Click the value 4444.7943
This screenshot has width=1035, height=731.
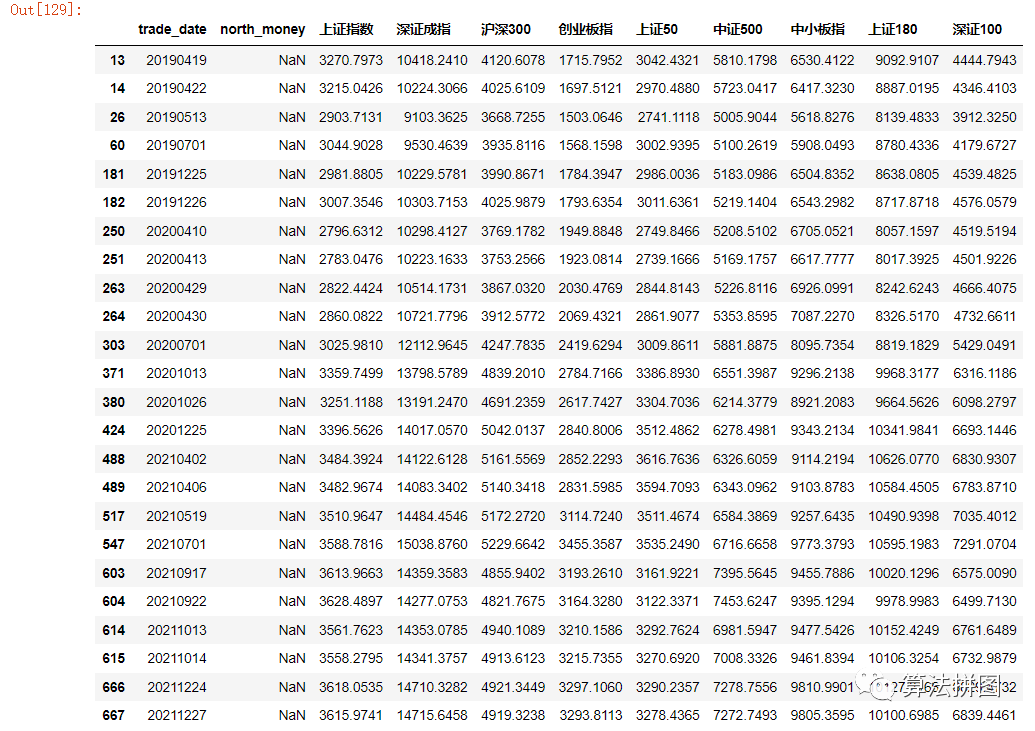tap(984, 60)
